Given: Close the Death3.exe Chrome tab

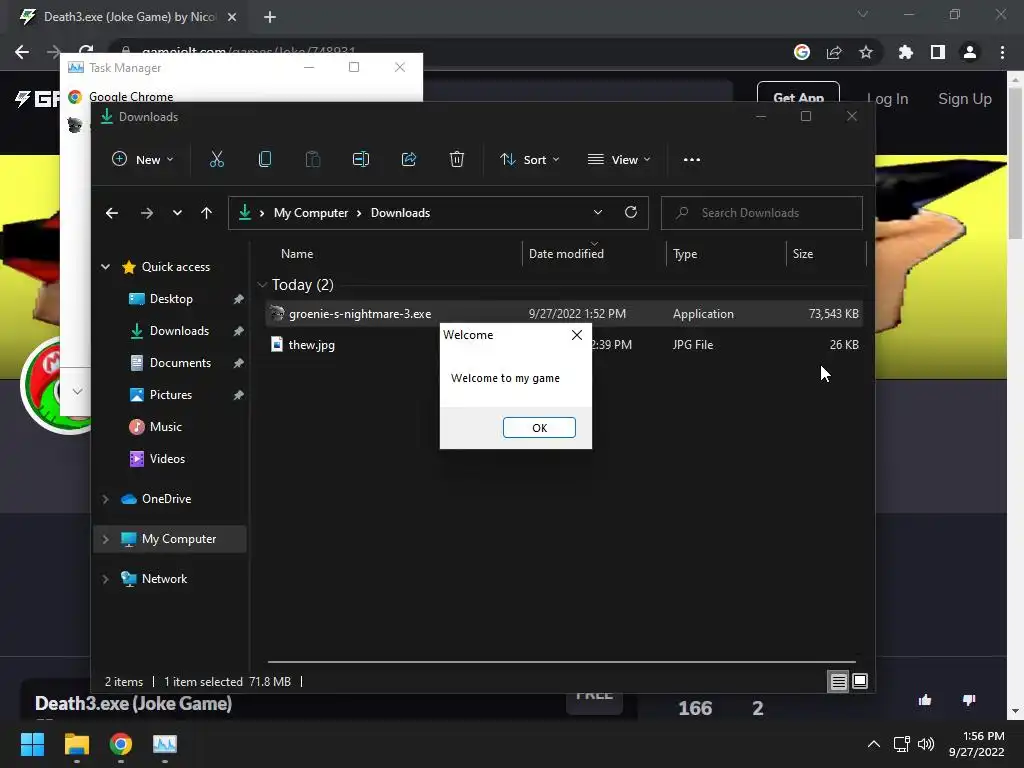Looking at the screenshot, I should (232, 17).
